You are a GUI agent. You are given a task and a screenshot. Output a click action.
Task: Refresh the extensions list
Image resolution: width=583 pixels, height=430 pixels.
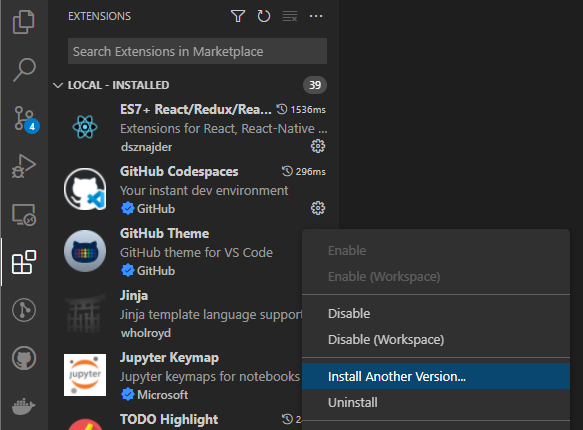click(264, 16)
